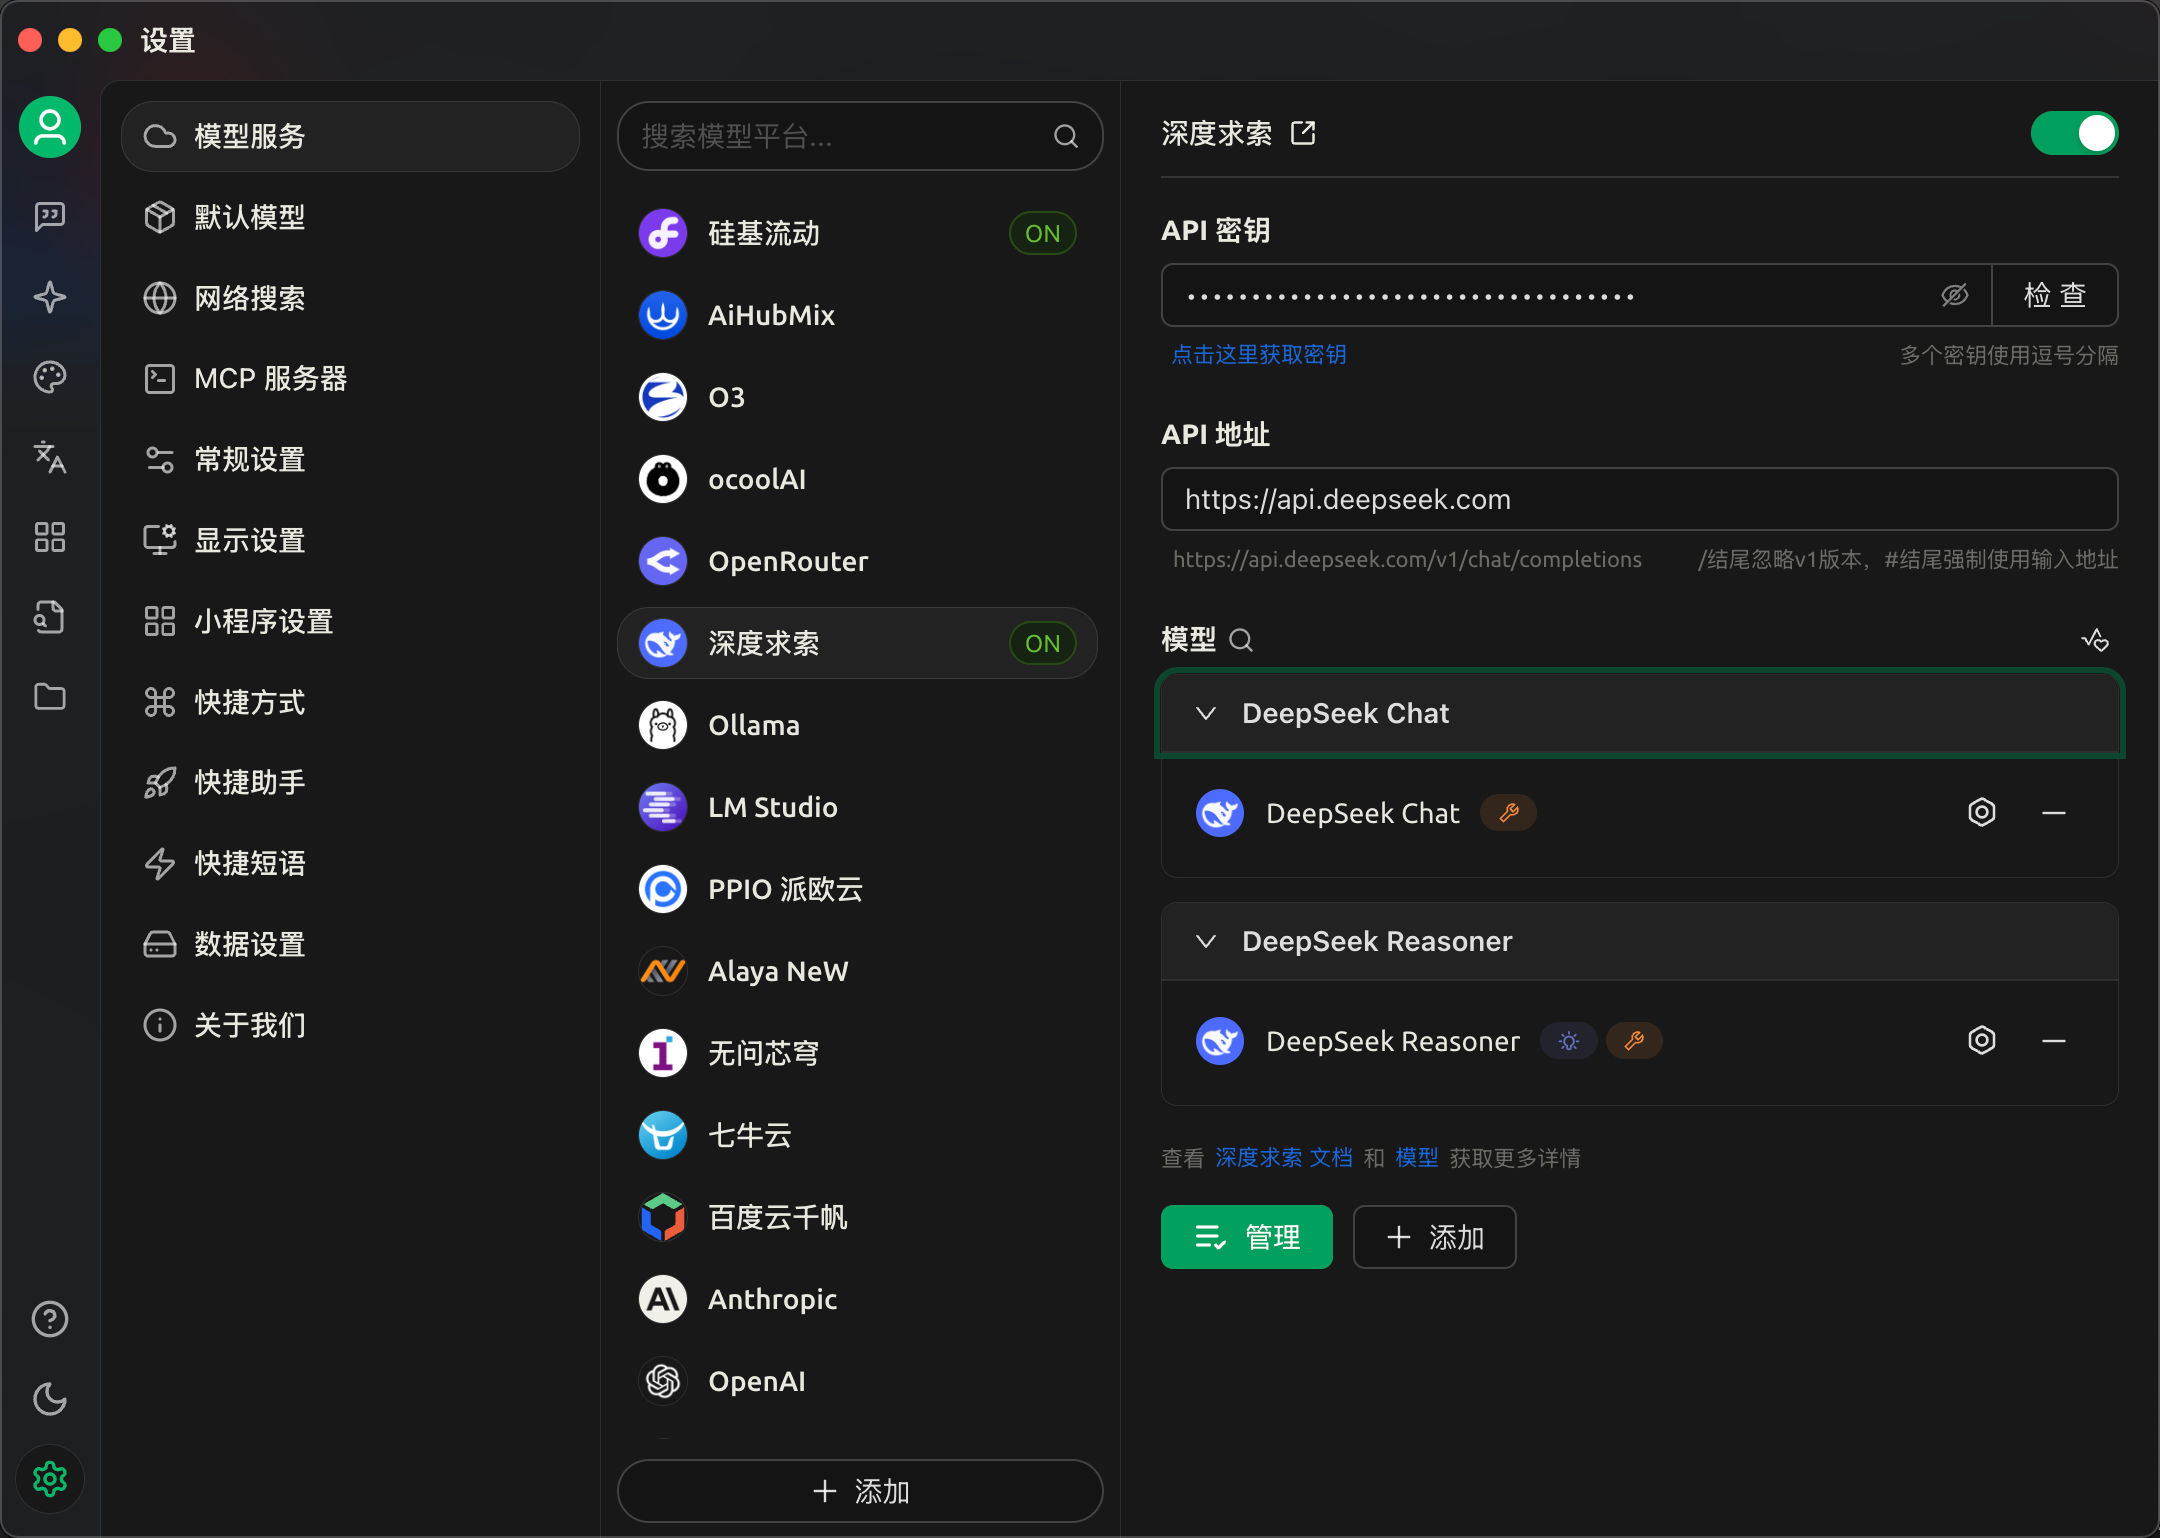Select the Alaya NeW provider
Image resolution: width=2160 pixels, height=1538 pixels.
tap(858, 971)
